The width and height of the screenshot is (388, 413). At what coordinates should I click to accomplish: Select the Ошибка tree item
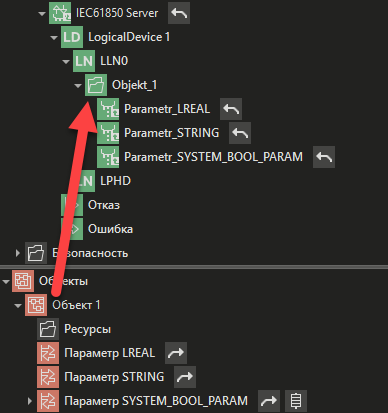[110, 229]
